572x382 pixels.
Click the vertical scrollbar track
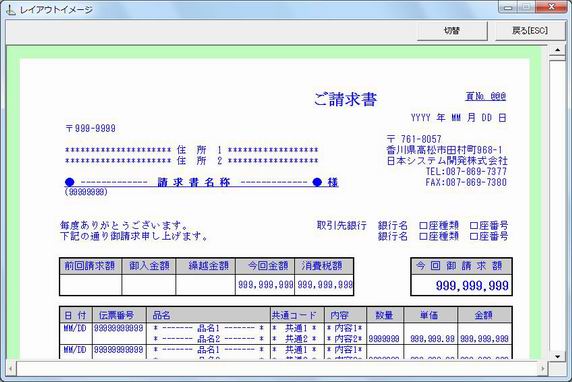pyautogui.click(x=557, y=203)
